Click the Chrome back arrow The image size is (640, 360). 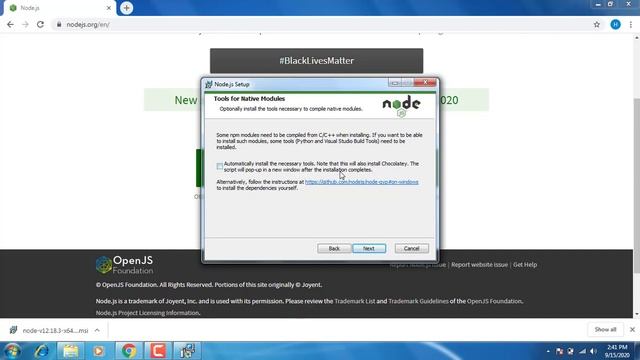(x=10, y=24)
